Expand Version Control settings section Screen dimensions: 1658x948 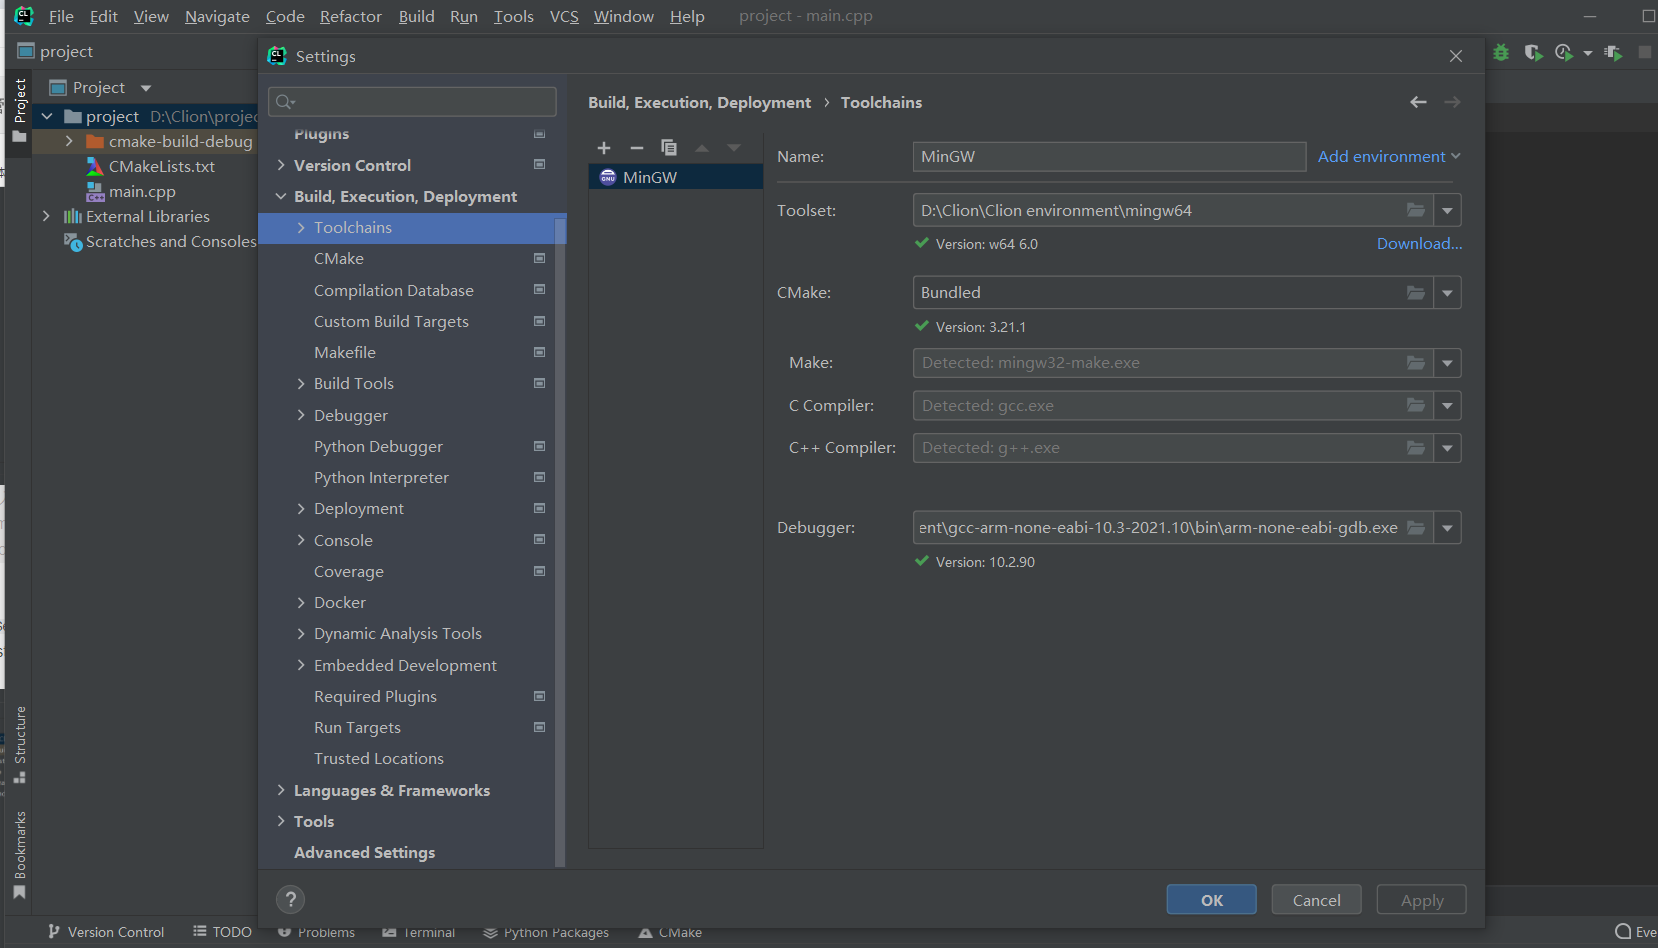click(281, 165)
